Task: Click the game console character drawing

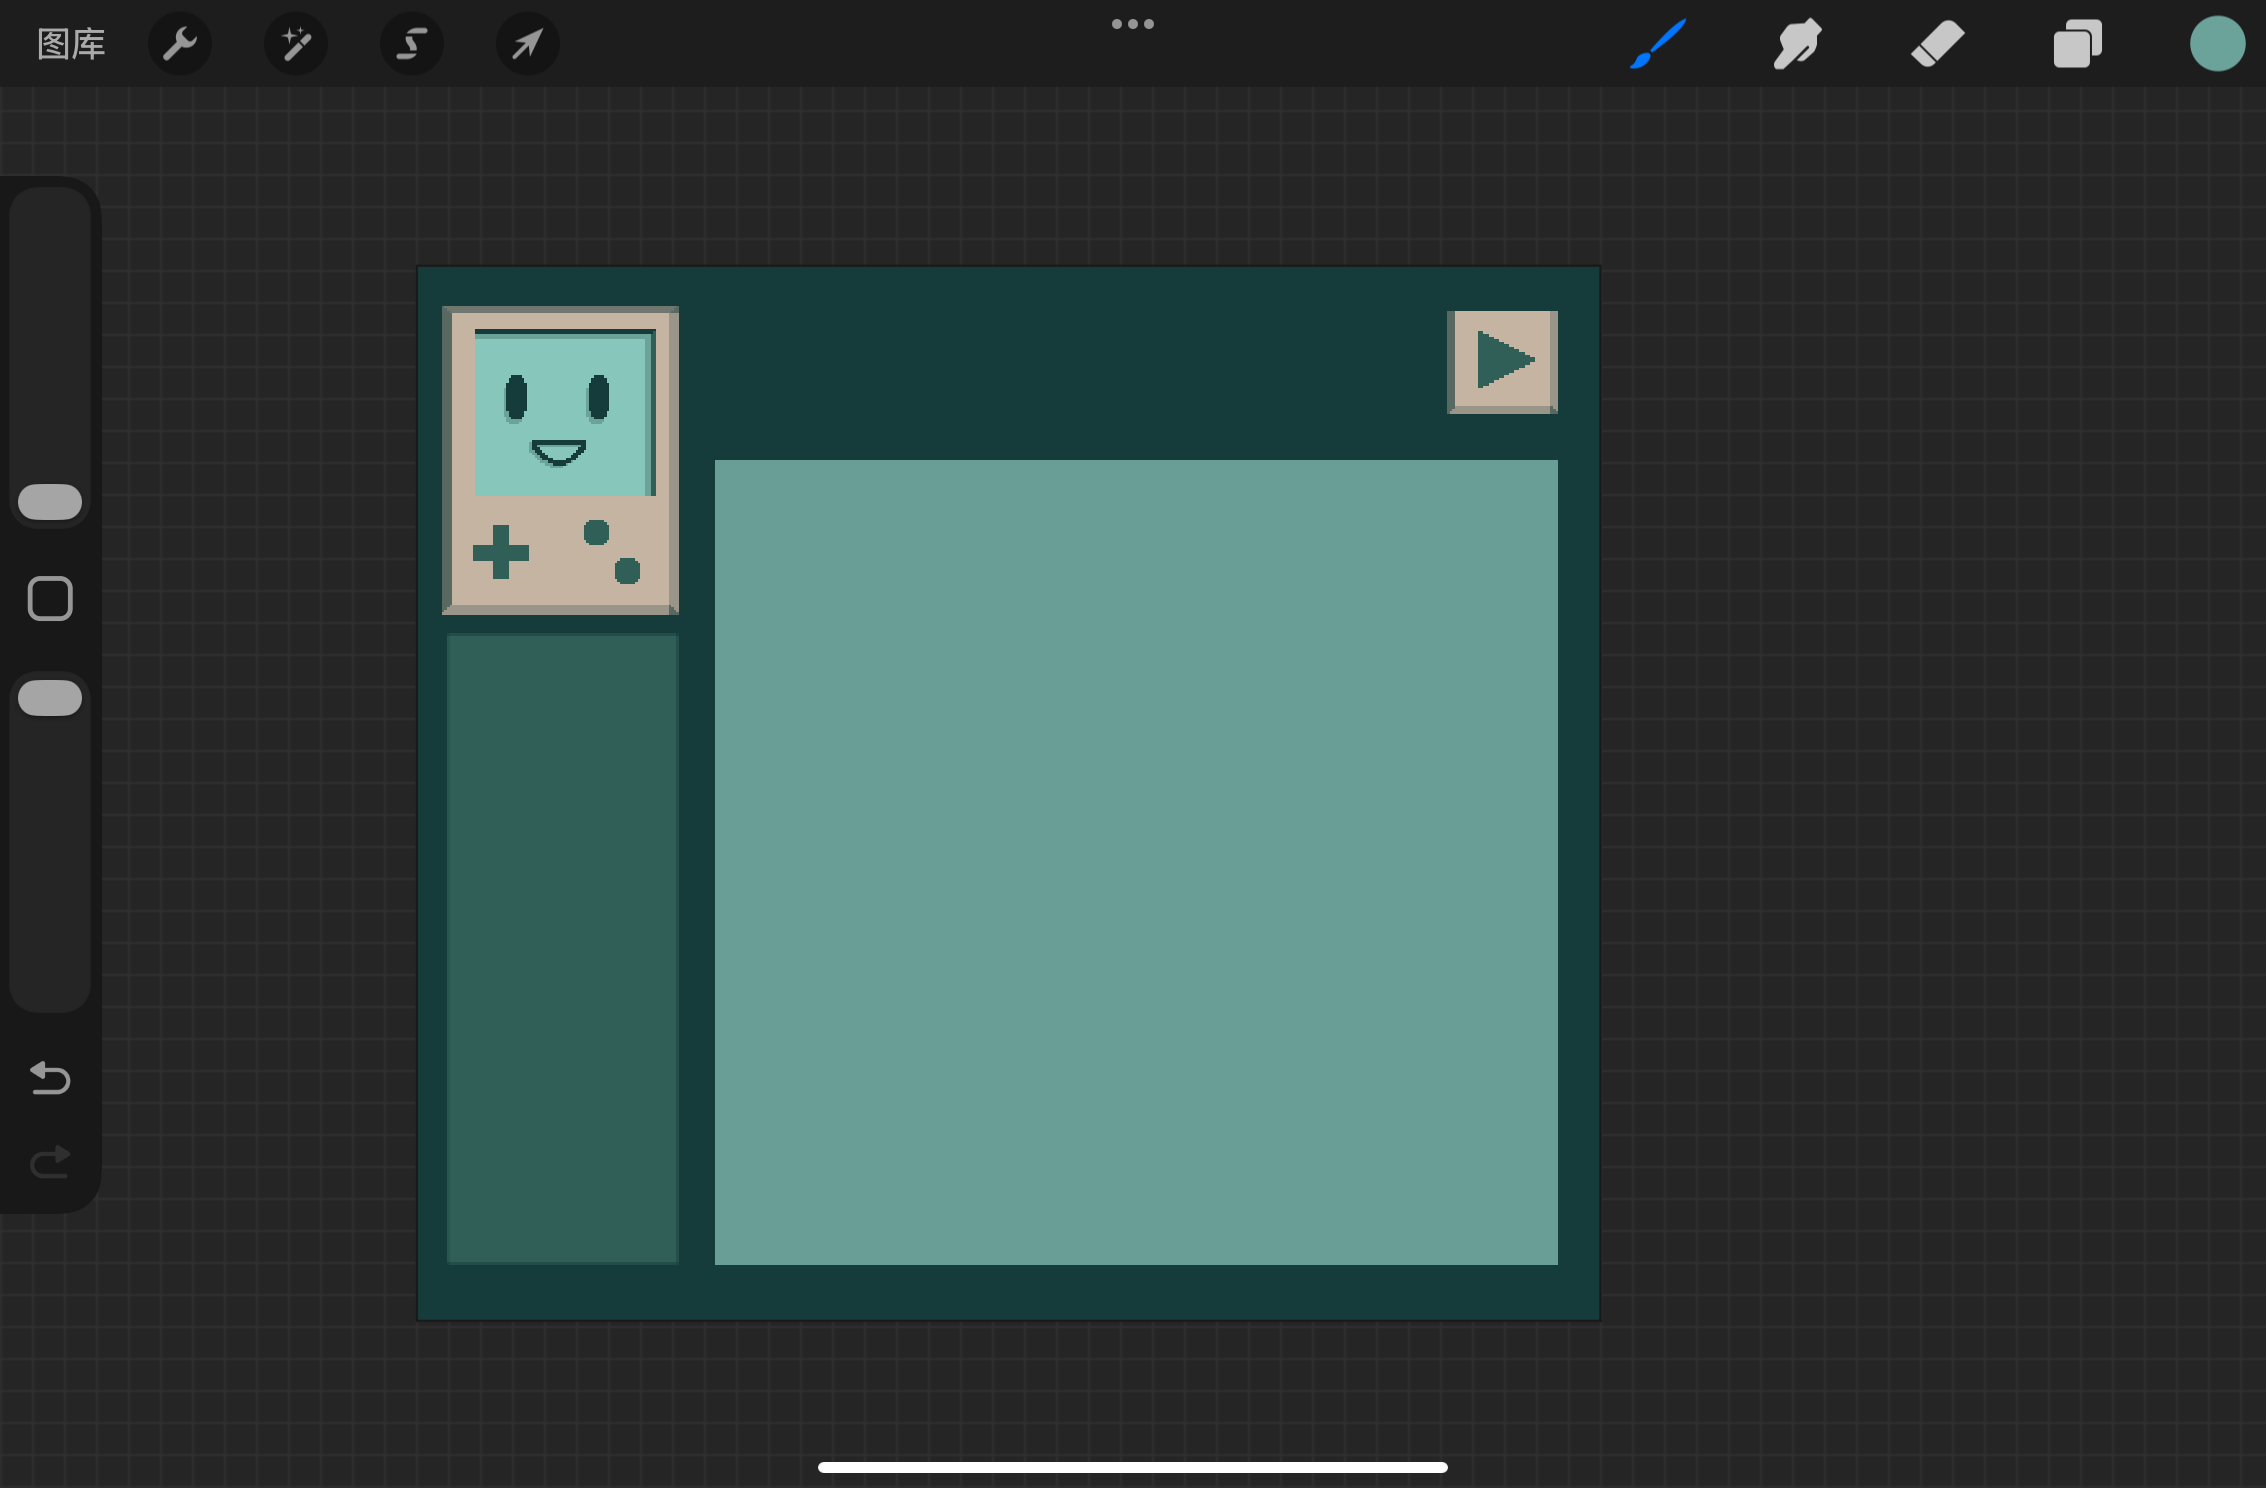Action: (x=561, y=460)
